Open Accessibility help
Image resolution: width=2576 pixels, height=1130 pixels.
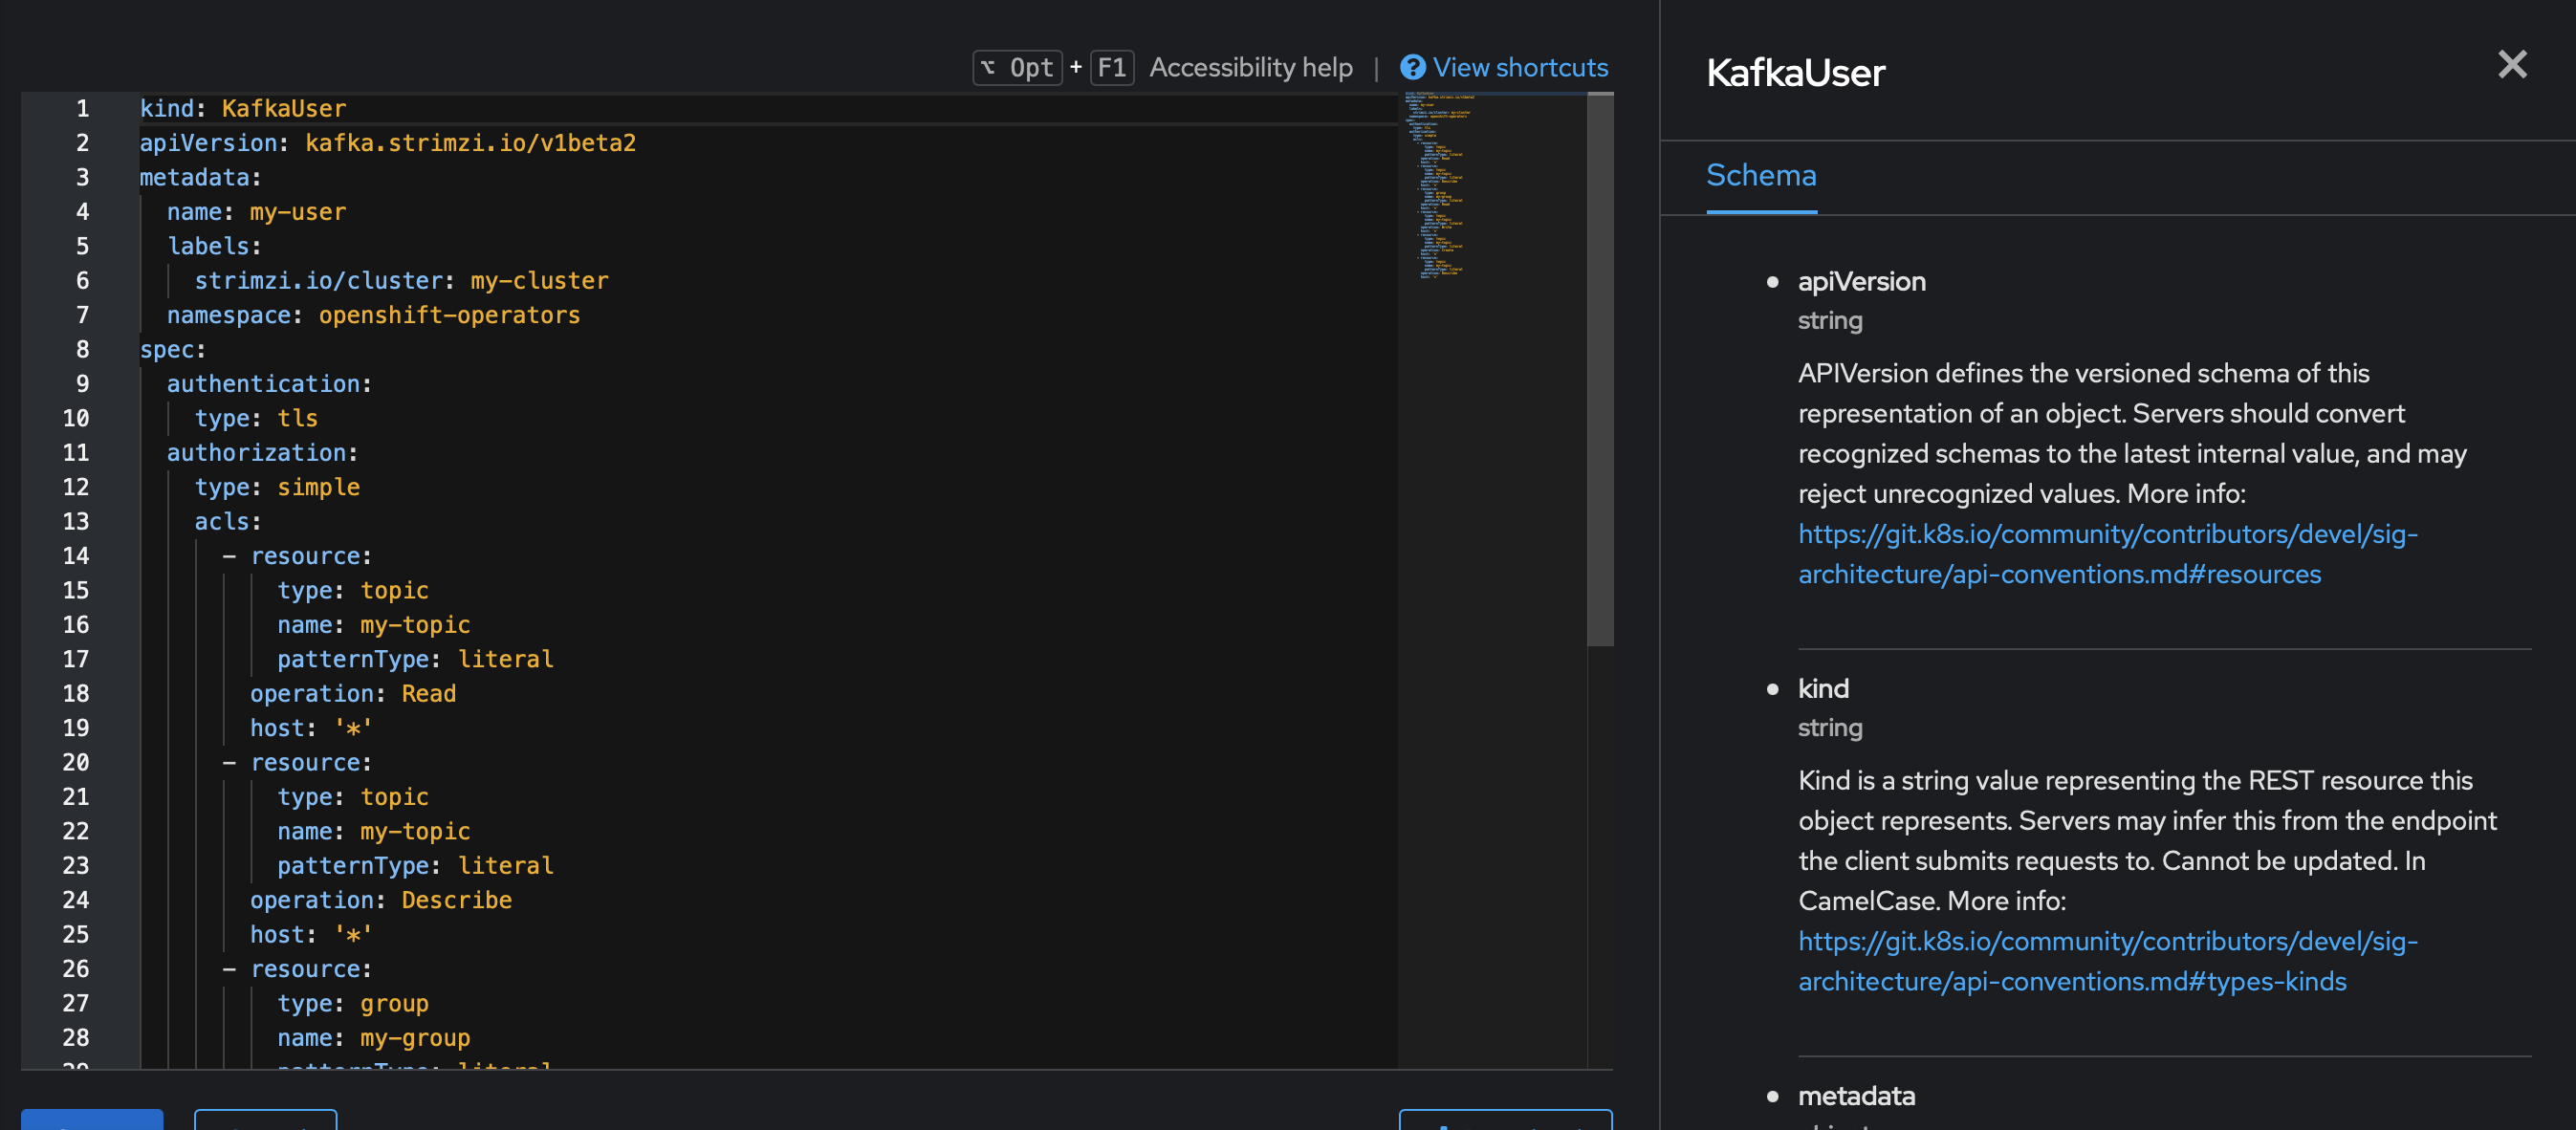(x=1250, y=67)
